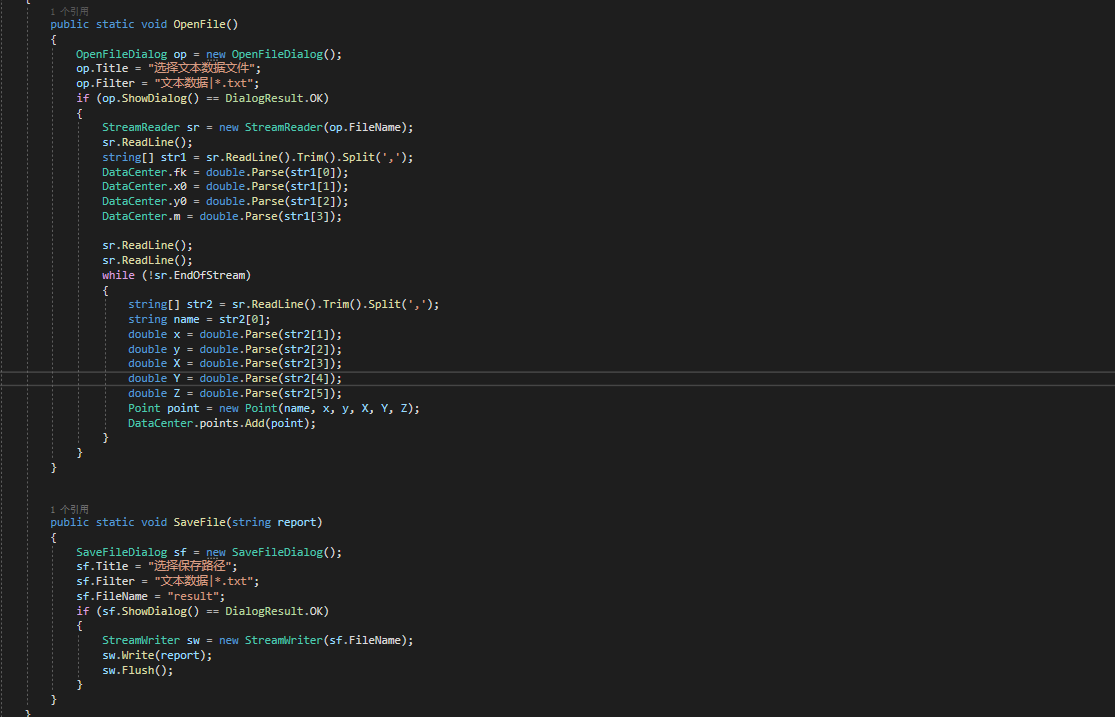Click the 'StreamWriter sw = new StreamWriter(sf.FileName);' line
This screenshot has width=1115, height=717.
257,640
